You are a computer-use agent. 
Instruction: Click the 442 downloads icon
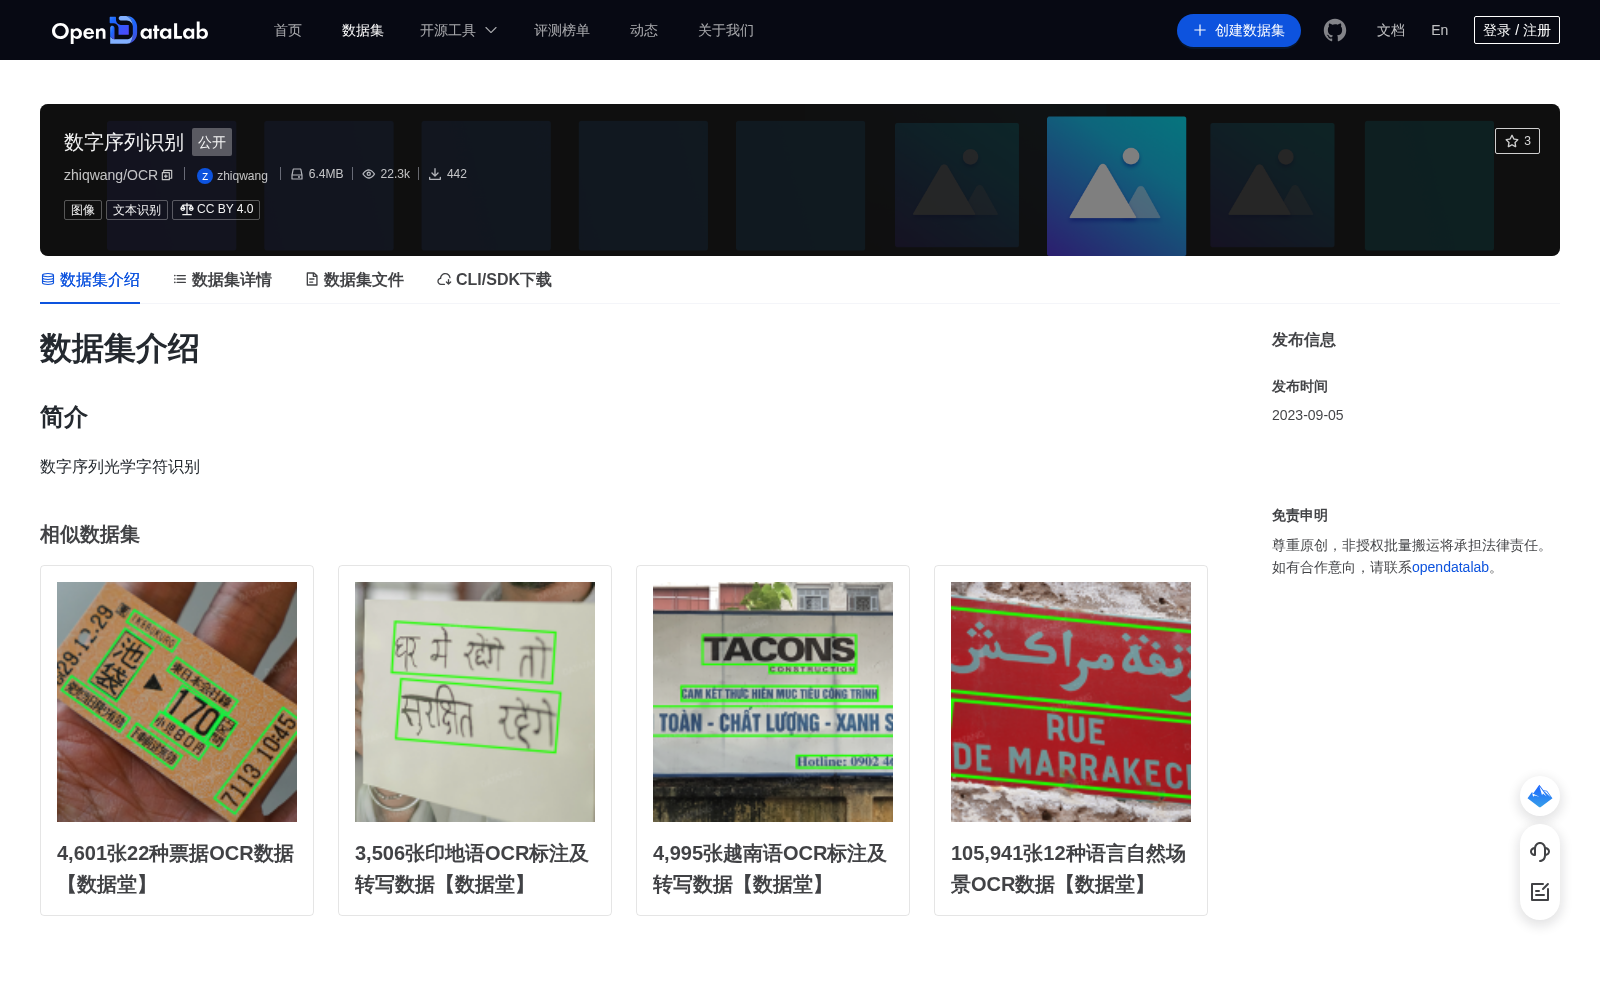click(x=435, y=174)
